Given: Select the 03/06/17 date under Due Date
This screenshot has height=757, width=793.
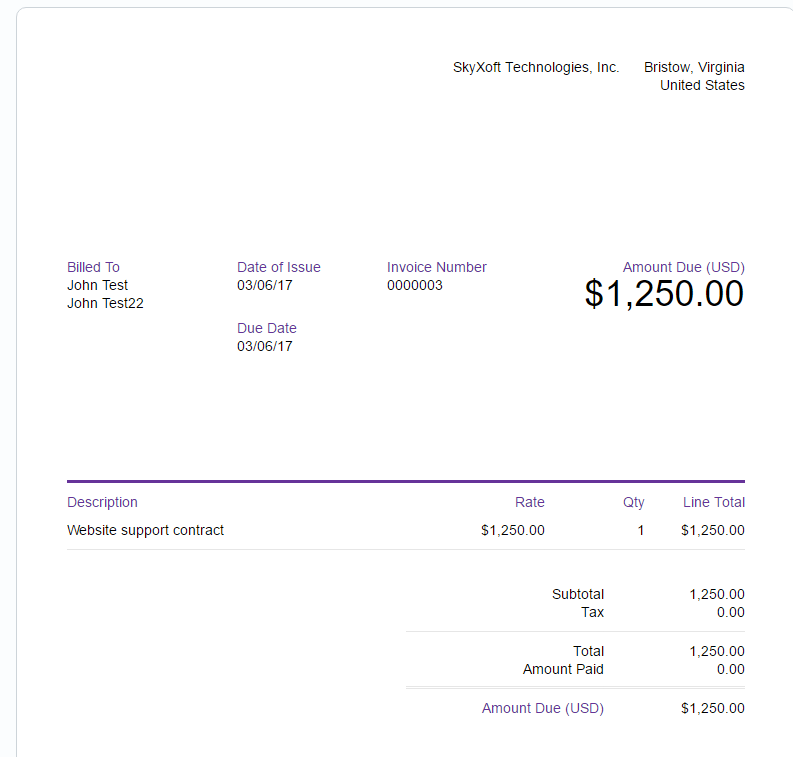Looking at the screenshot, I should click(x=265, y=346).
